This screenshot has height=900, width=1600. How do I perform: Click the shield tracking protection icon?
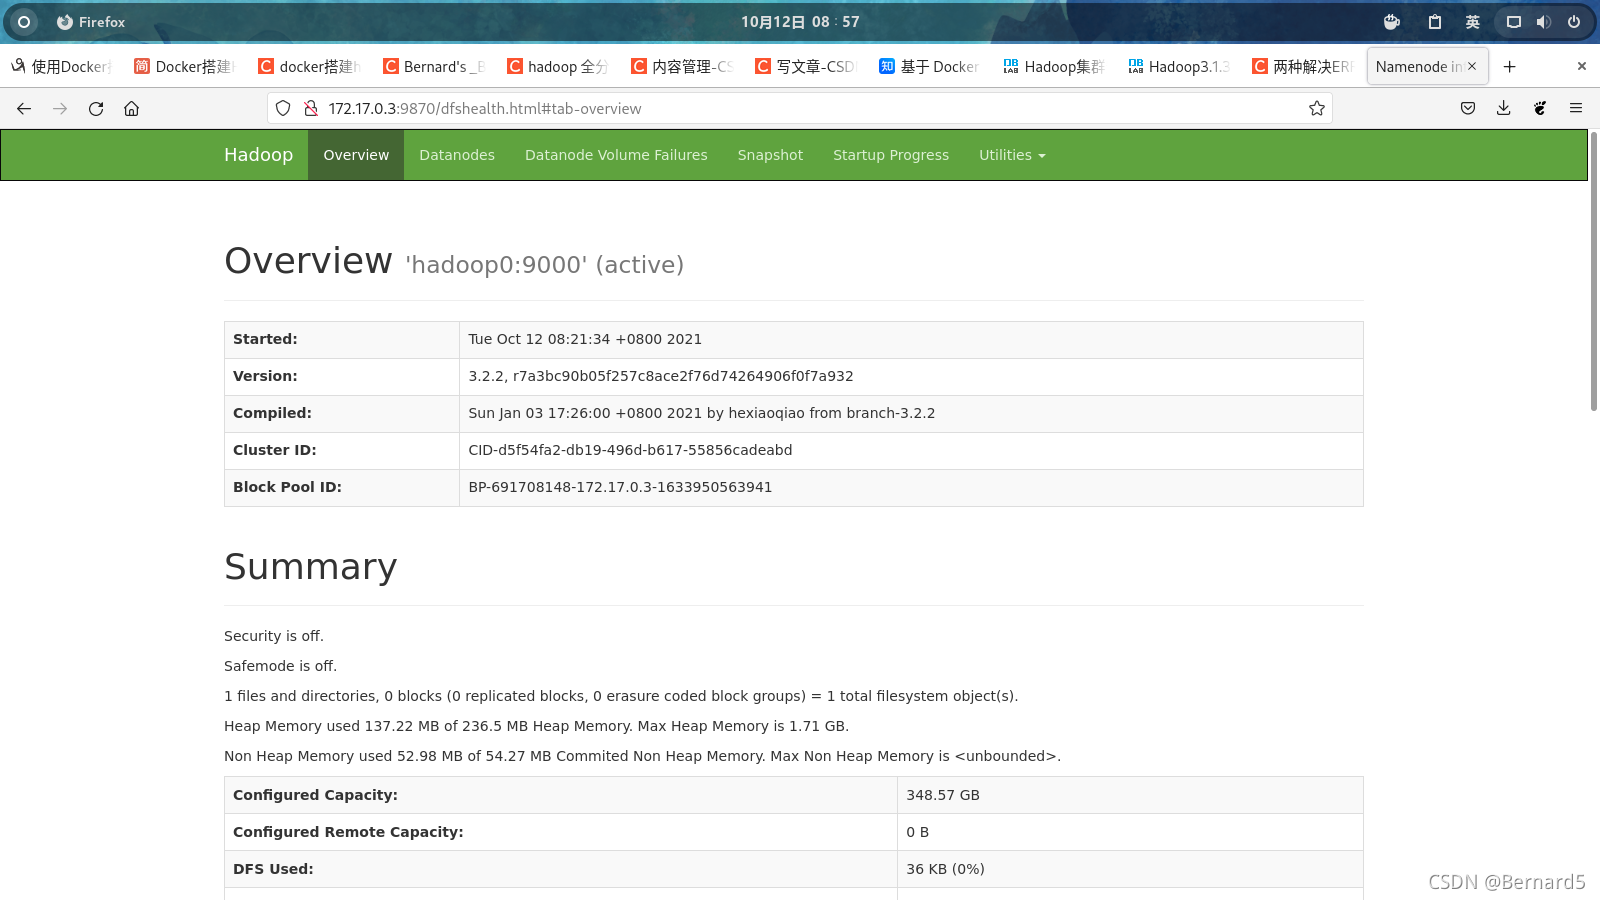[283, 108]
